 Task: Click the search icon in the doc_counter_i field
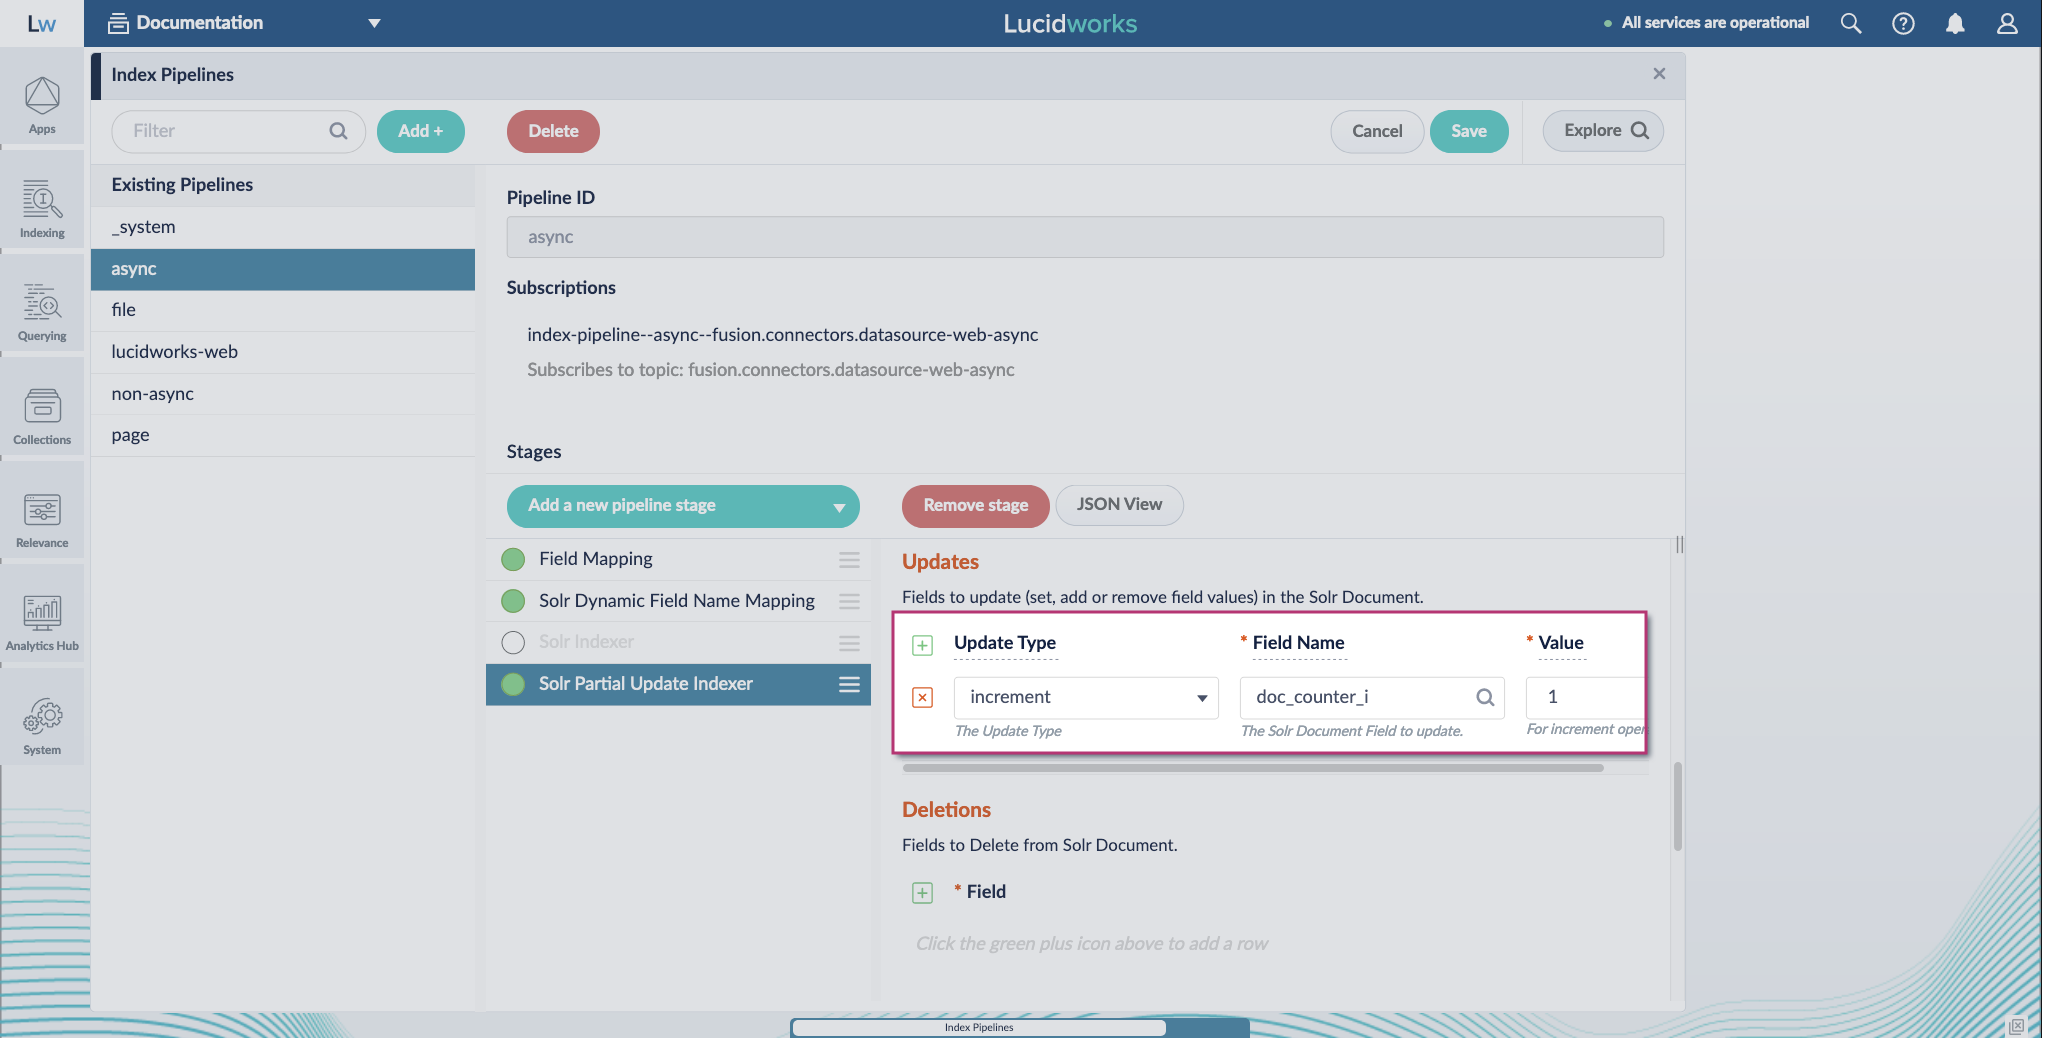(x=1485, y=698)
